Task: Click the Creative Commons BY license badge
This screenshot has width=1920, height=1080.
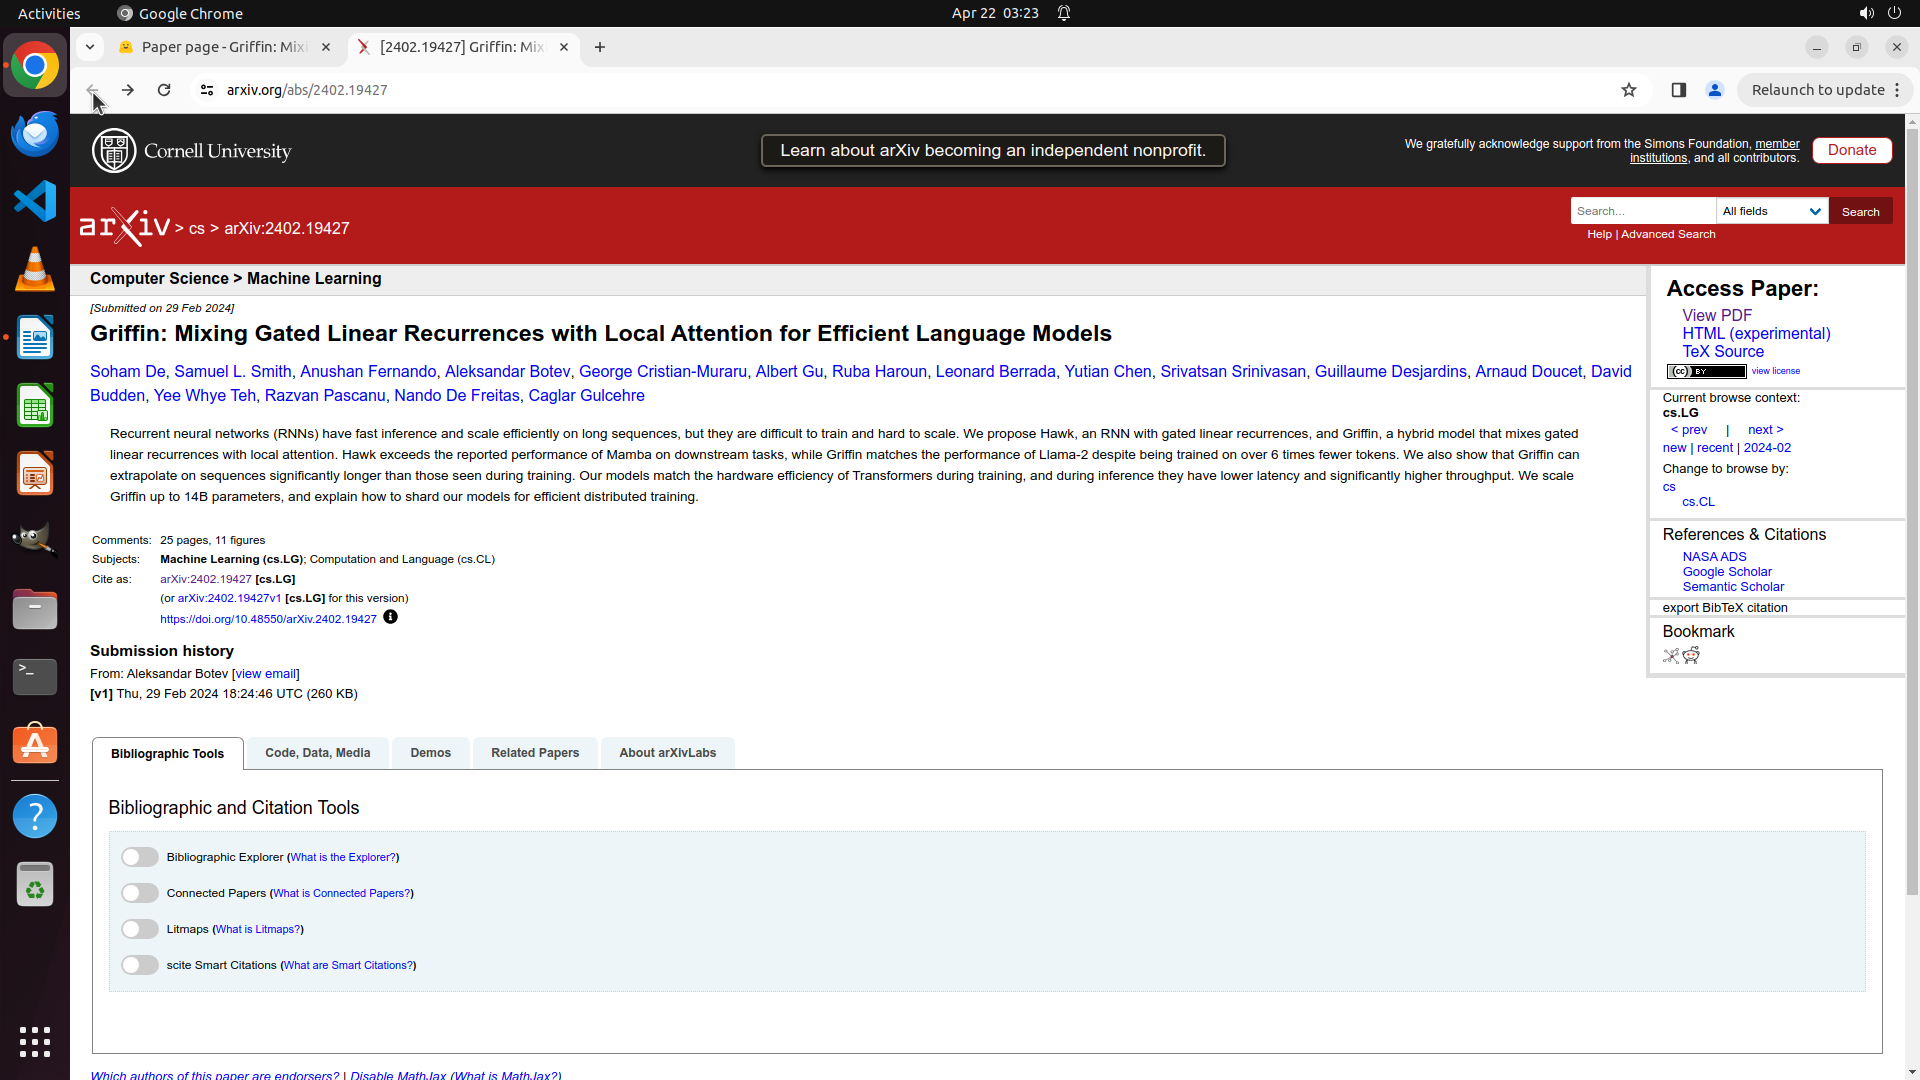Action: [x=1706, y=371]
